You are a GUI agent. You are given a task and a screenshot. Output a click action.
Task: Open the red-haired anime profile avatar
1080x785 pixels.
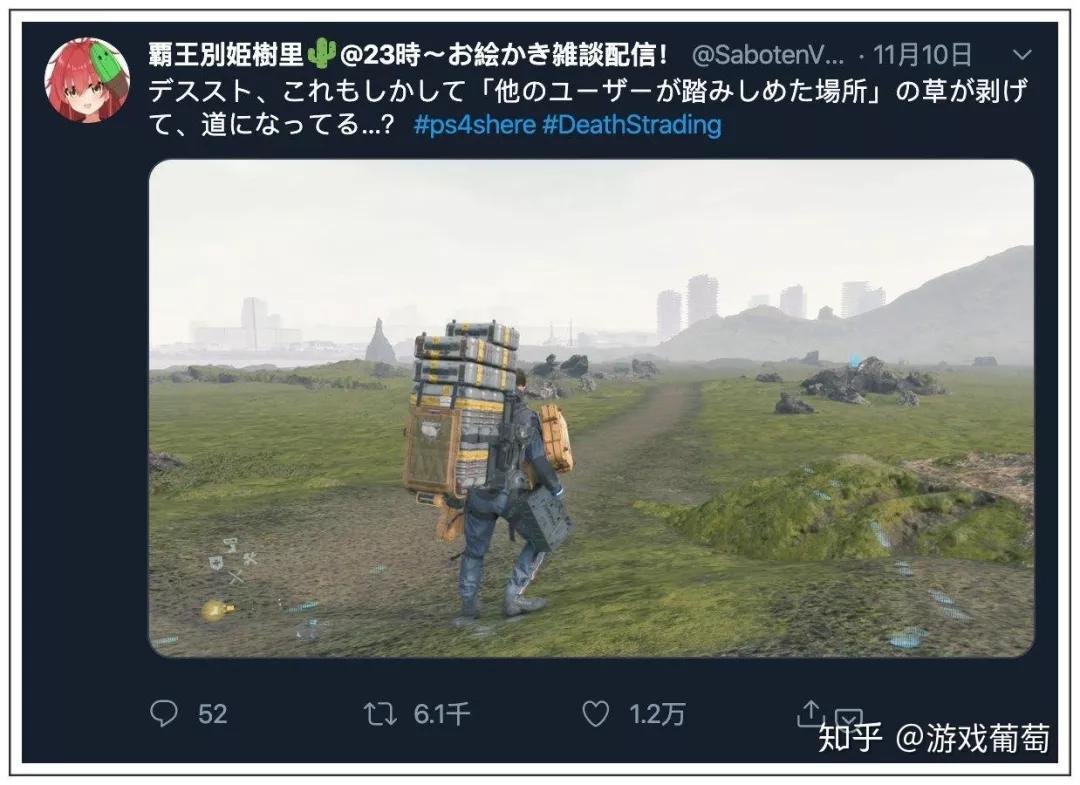(87, 80)
